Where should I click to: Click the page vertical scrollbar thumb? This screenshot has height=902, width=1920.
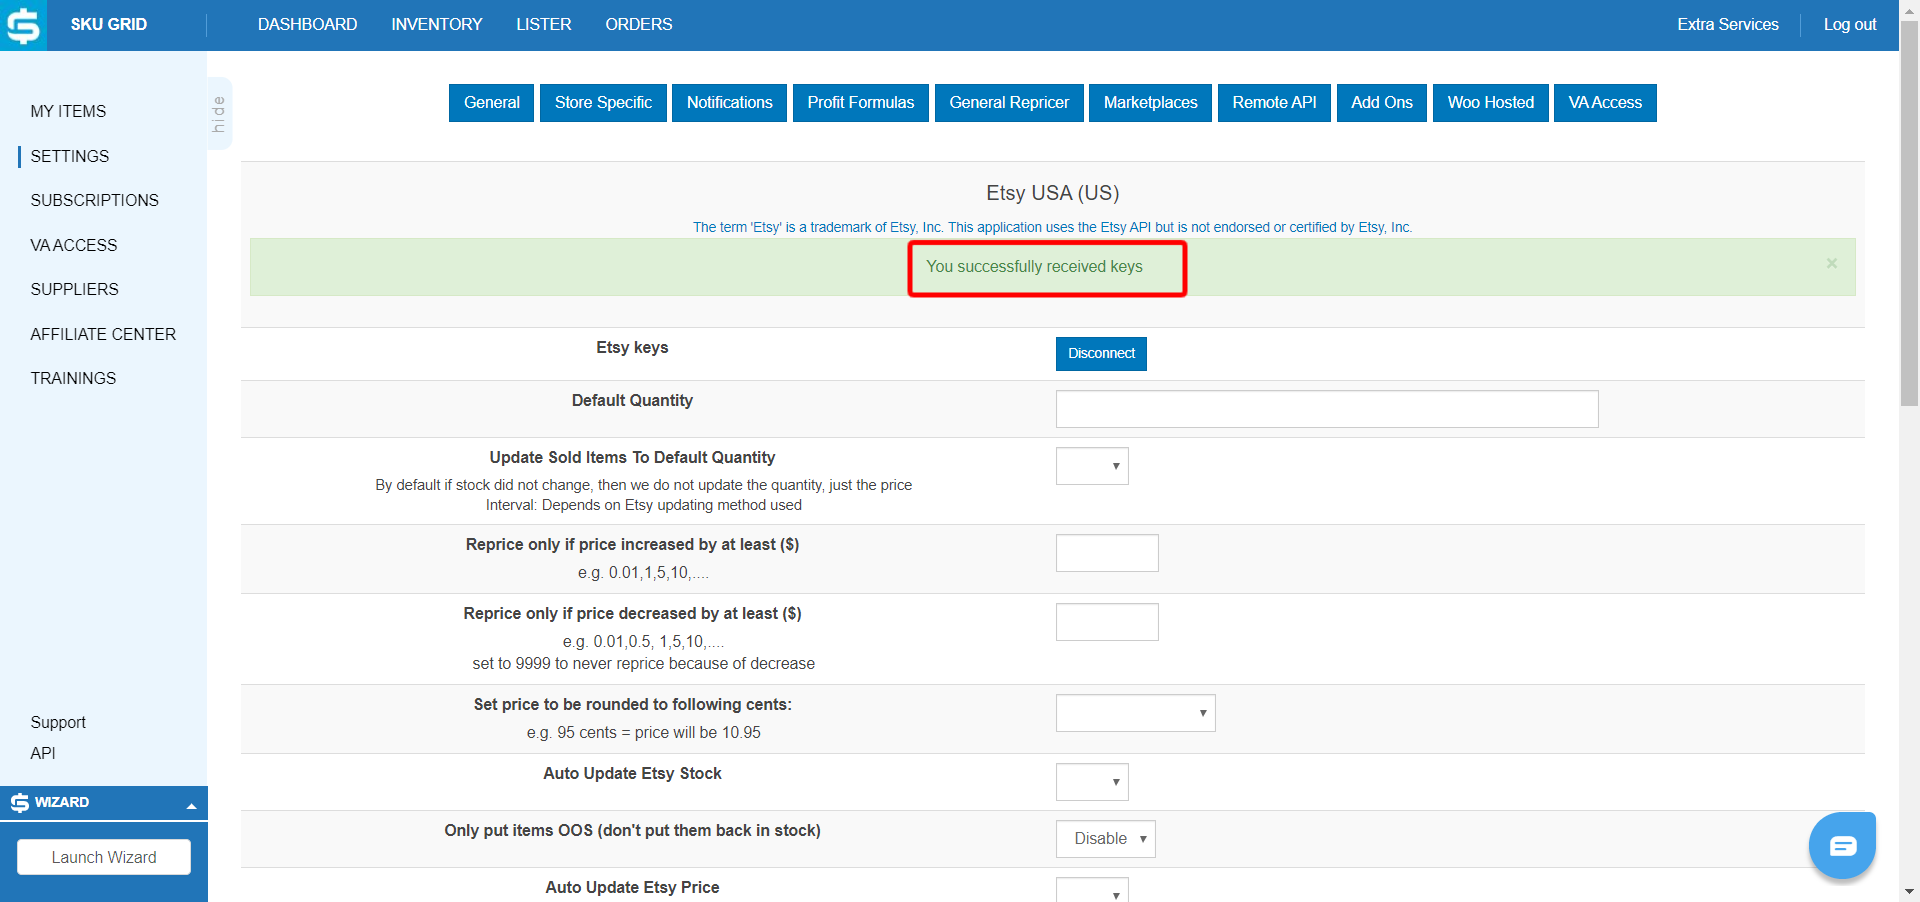pos(1909,213)
